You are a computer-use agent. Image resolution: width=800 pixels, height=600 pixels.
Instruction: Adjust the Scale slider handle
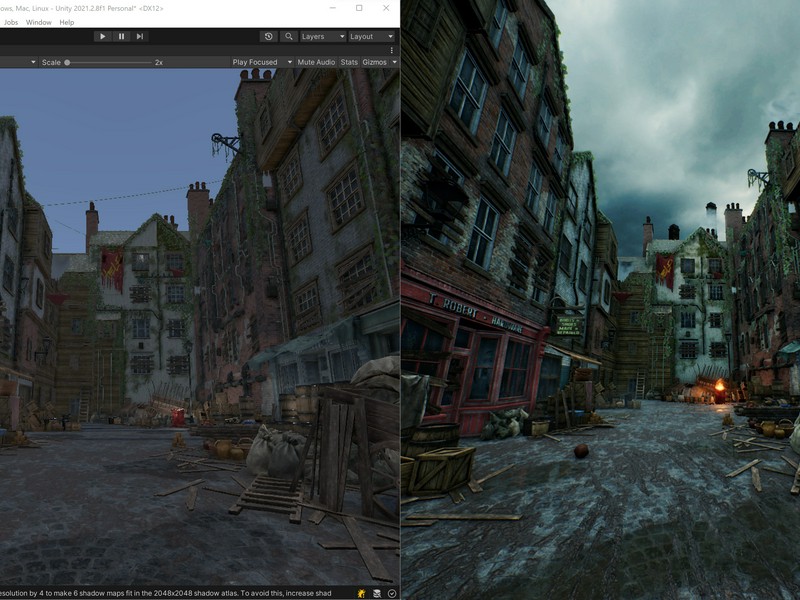coord(67,62)
